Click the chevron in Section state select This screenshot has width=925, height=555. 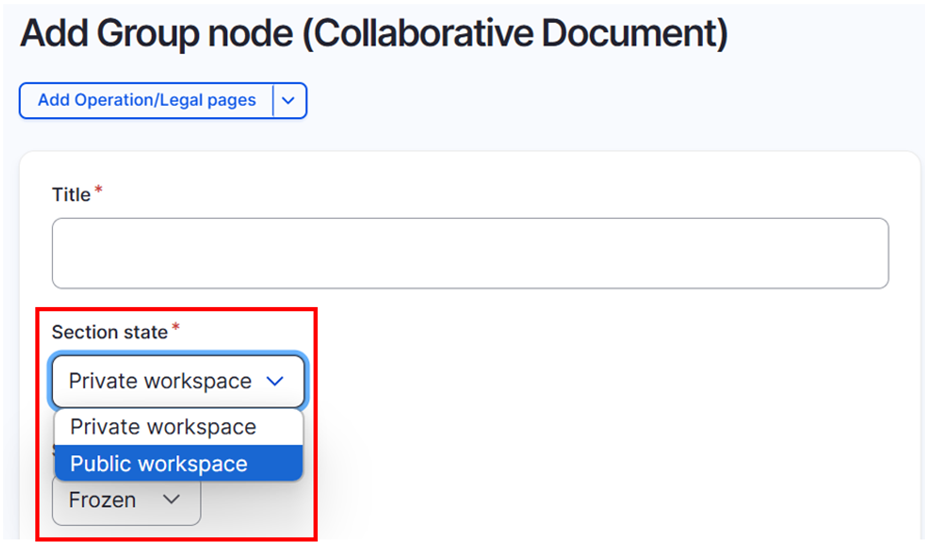coord(276,381)
